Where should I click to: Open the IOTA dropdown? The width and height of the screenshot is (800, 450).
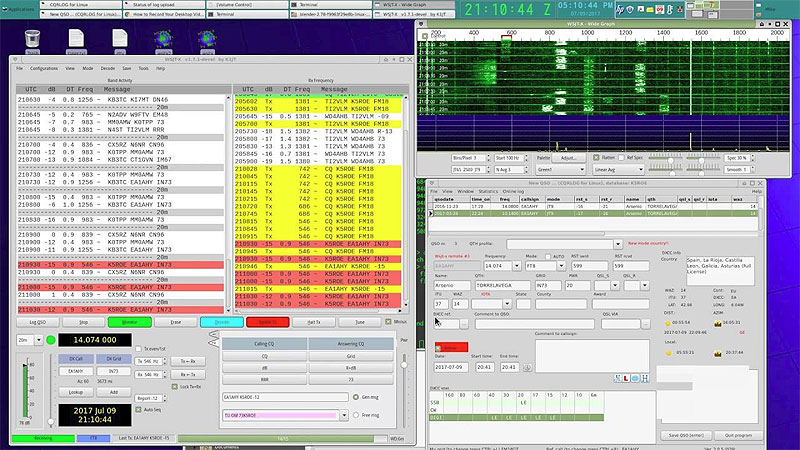[507, 304]
